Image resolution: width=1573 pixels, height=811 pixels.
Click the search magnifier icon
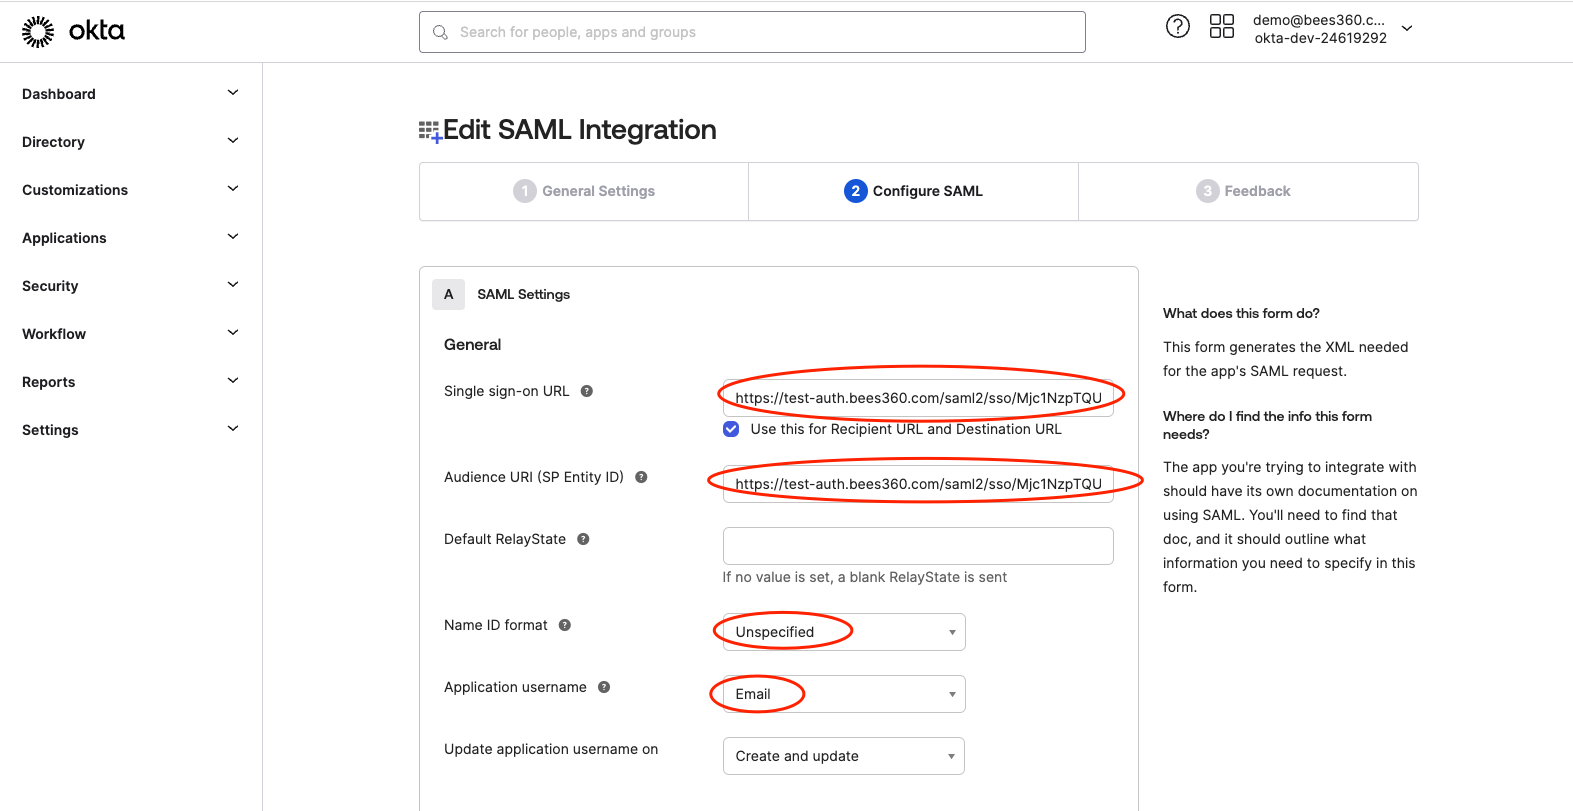click(440, 32)
